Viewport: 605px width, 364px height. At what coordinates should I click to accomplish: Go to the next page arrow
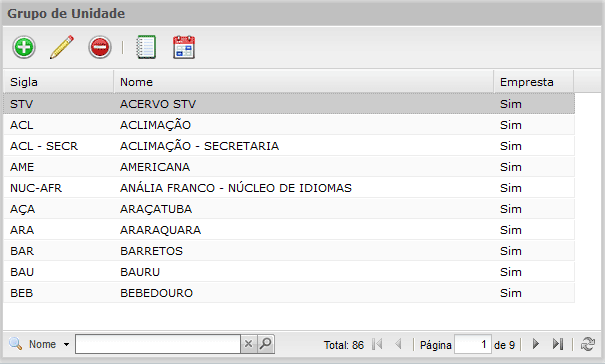pos(536,344)
